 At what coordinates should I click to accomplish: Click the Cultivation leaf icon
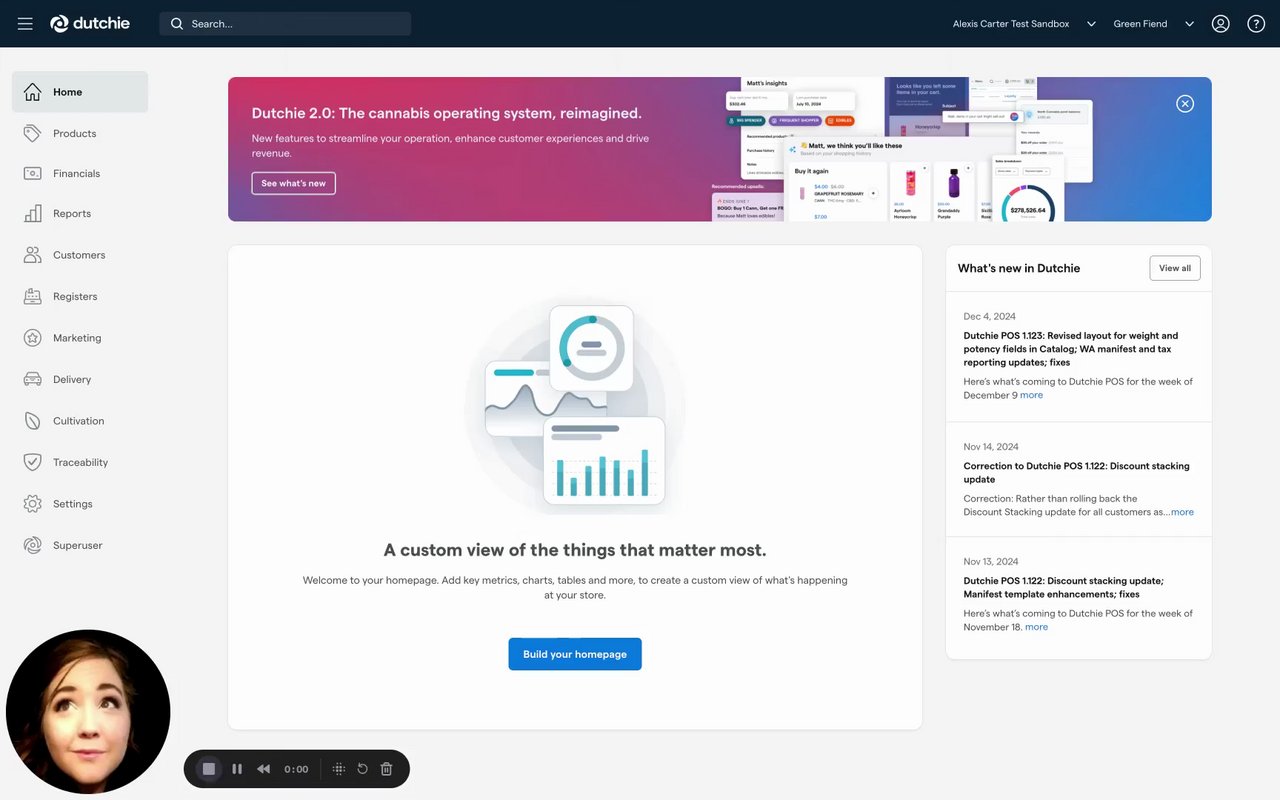tap(33, 421)
